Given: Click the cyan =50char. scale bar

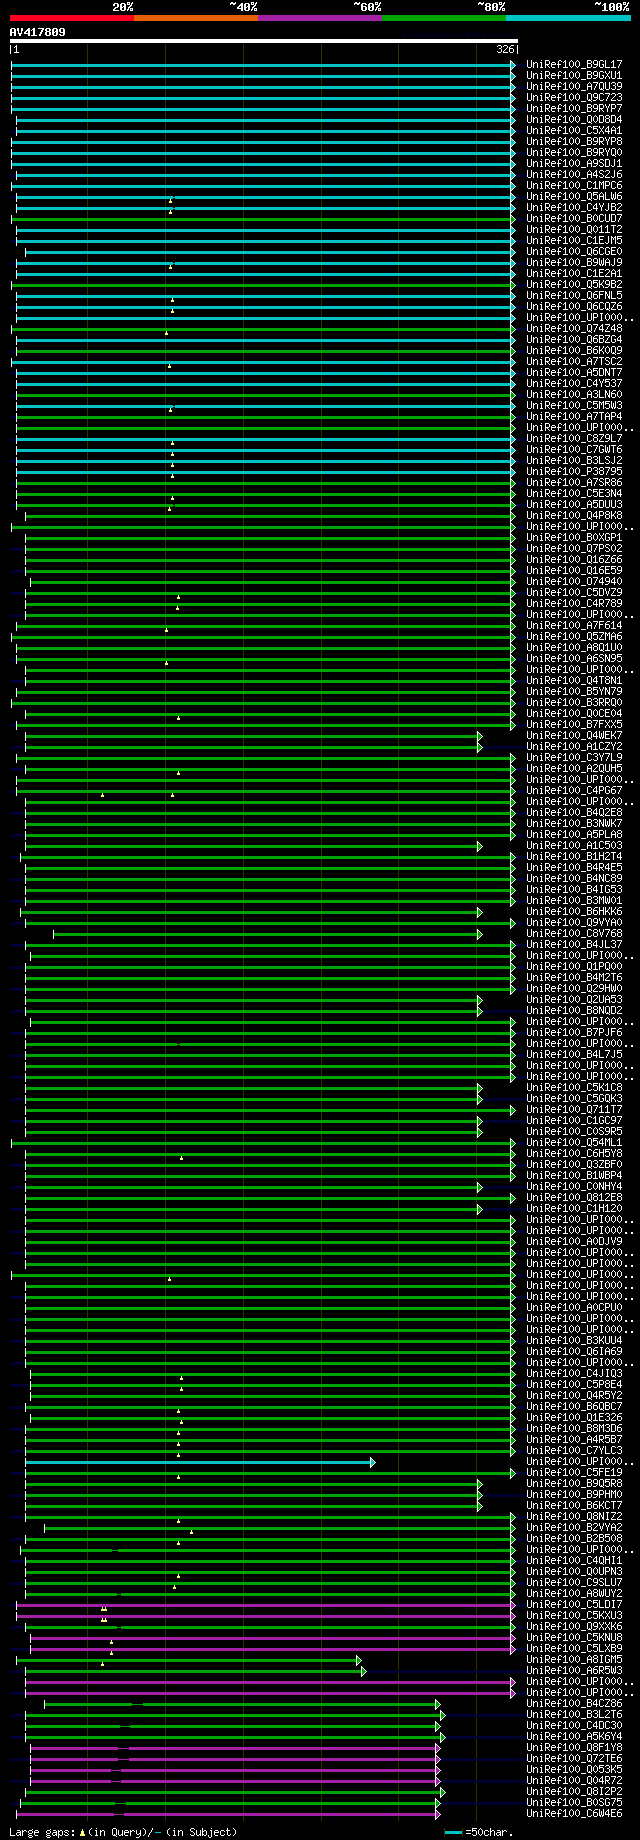Looking at the screenshot, I should coord(453,1832).
